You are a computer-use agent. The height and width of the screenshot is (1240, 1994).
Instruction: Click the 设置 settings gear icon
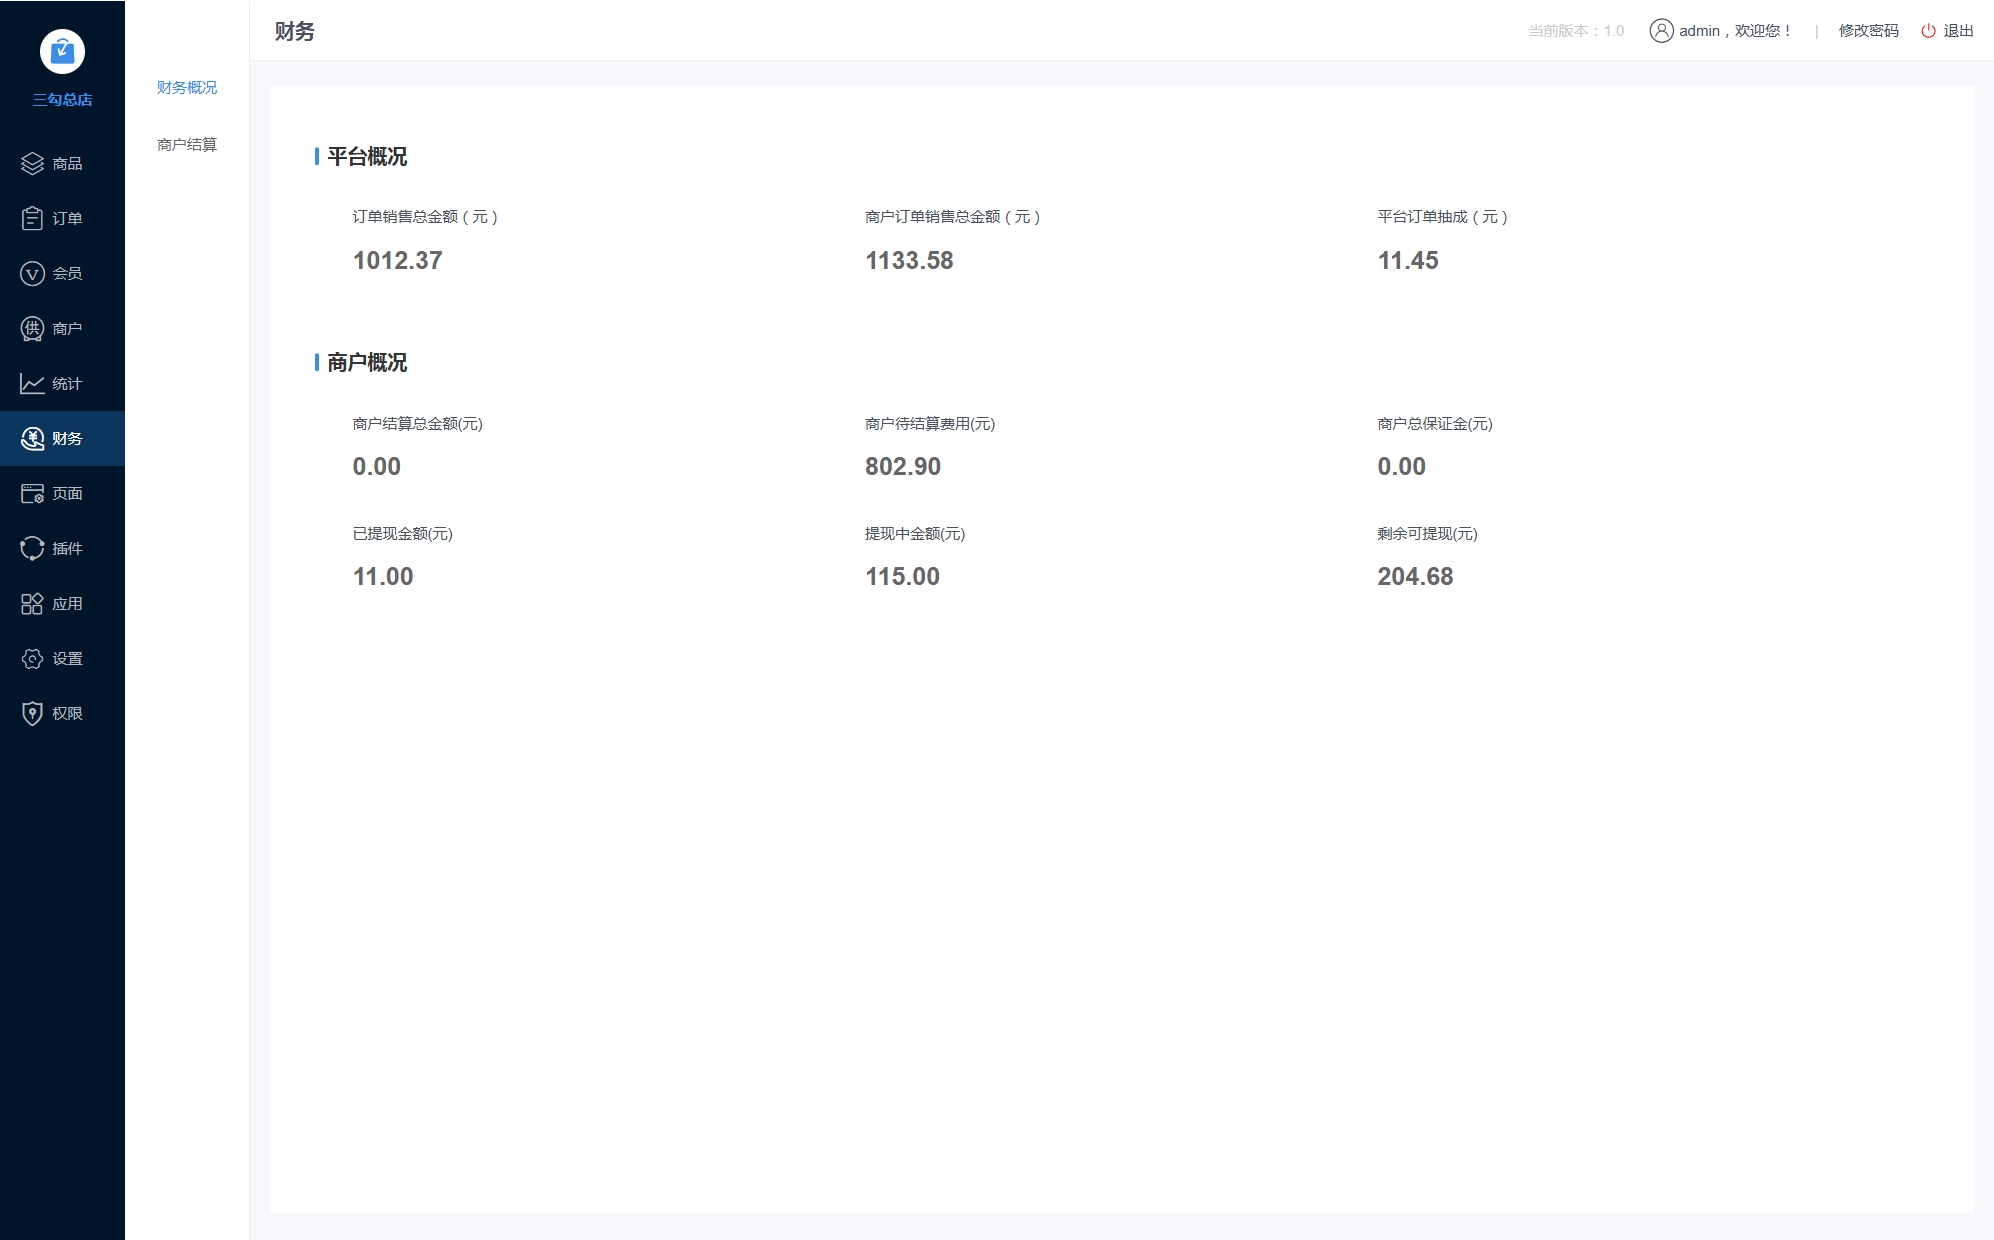[x=31, y=658]
